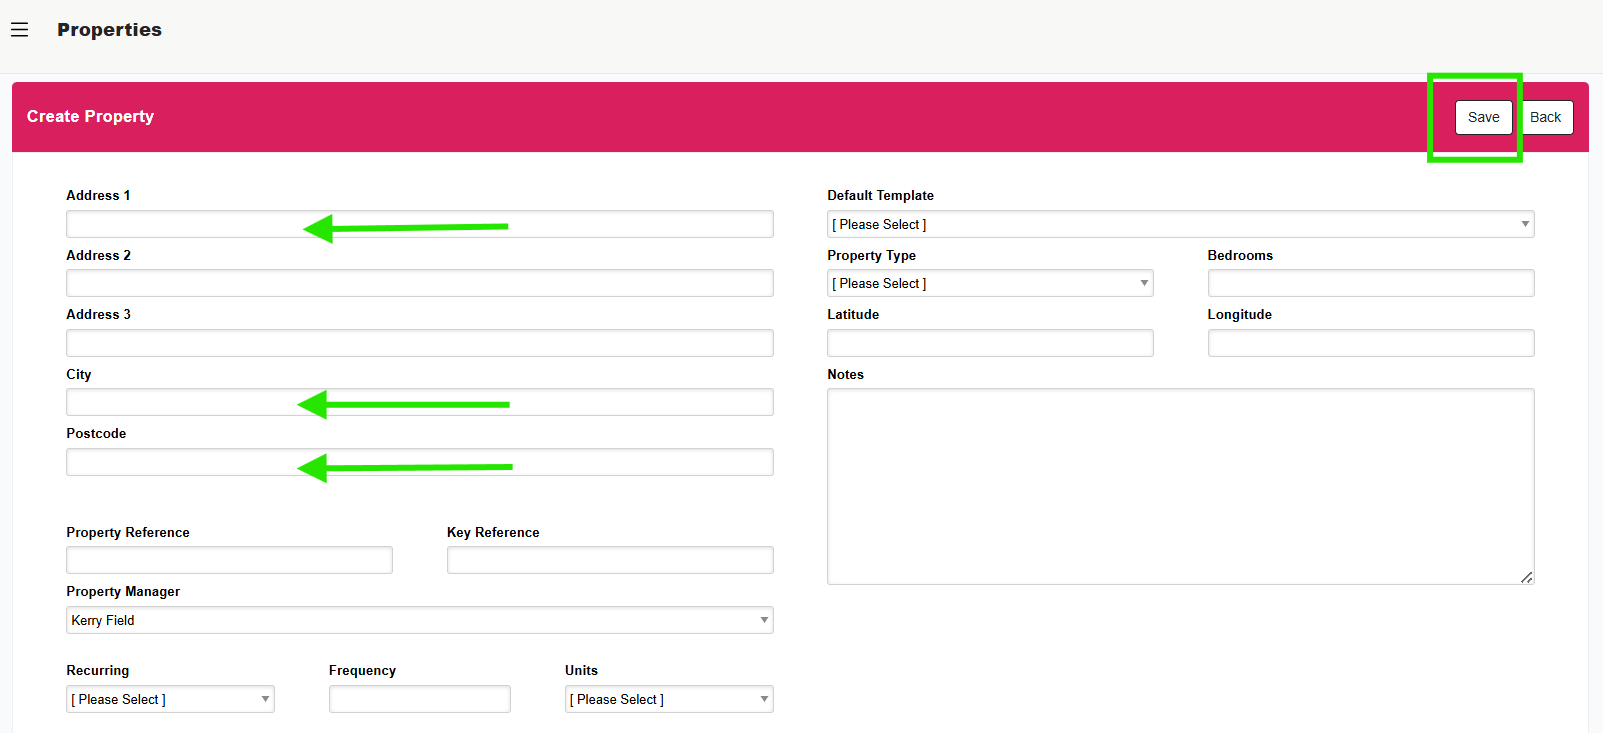Viewport: 1603px width, 733px height.
Task: Open the Property Type selector
Action: pyautogui.click(x=989, y=283)
